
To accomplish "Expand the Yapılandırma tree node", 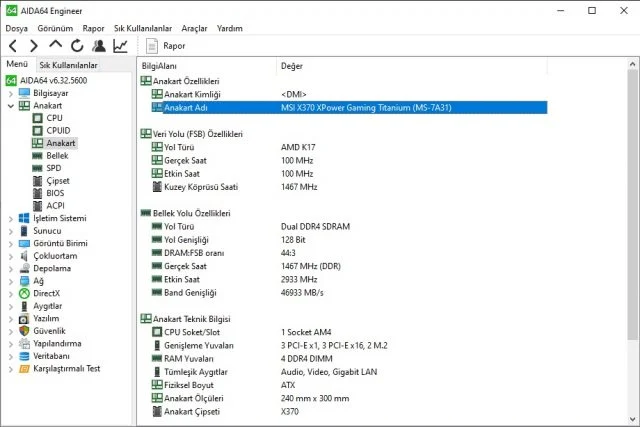I will (11, 344).
